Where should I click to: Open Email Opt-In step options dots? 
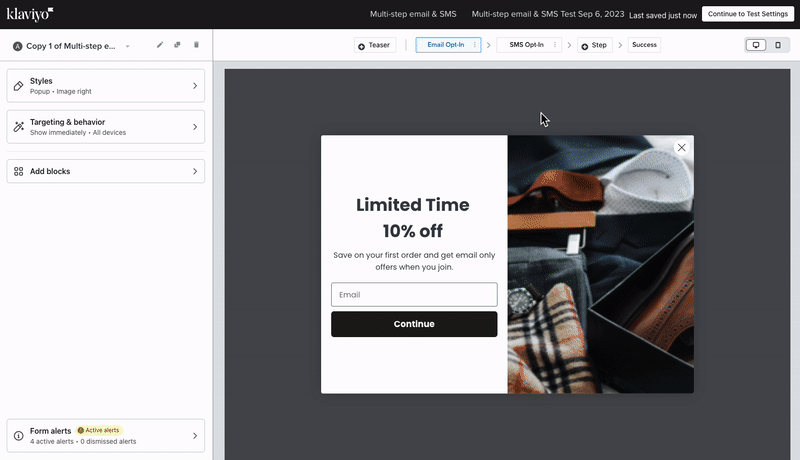coord(475,45)
